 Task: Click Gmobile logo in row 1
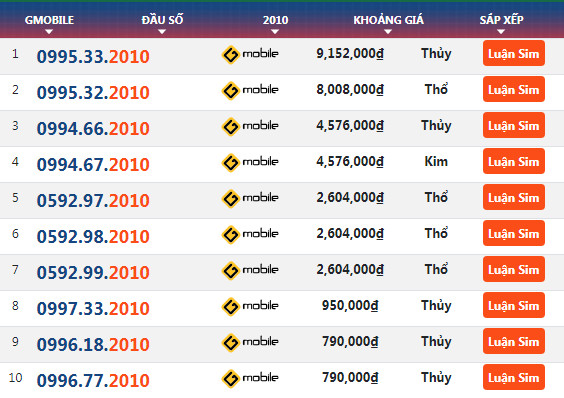coord(250,55)
